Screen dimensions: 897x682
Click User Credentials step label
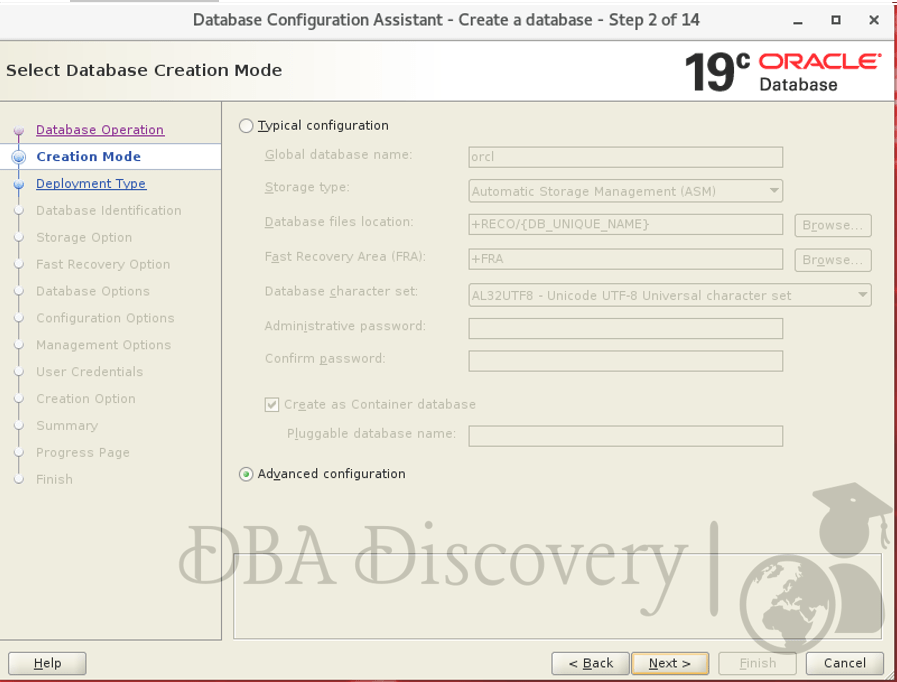coord(90,372)
